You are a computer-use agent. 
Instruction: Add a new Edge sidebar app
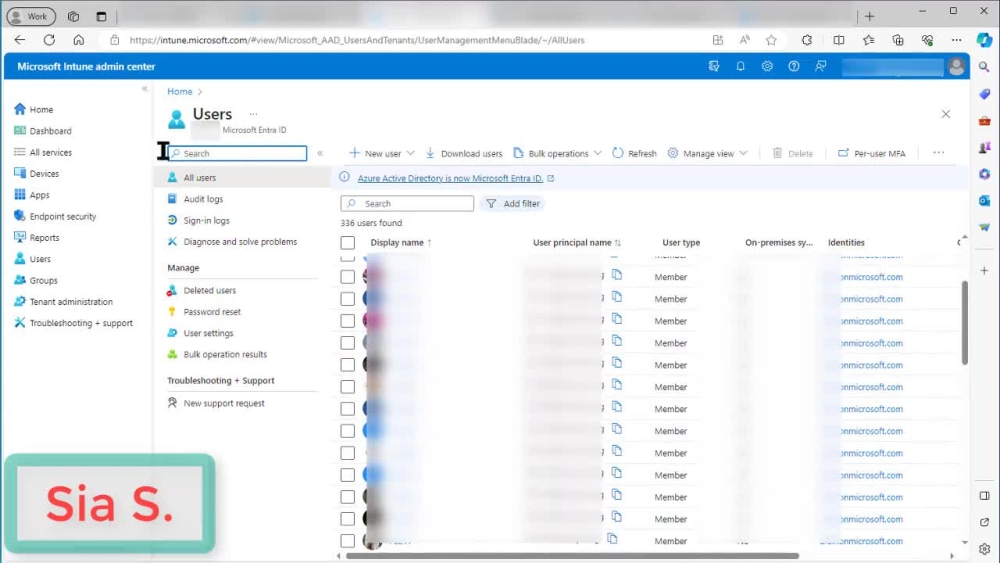pos(984,271)
